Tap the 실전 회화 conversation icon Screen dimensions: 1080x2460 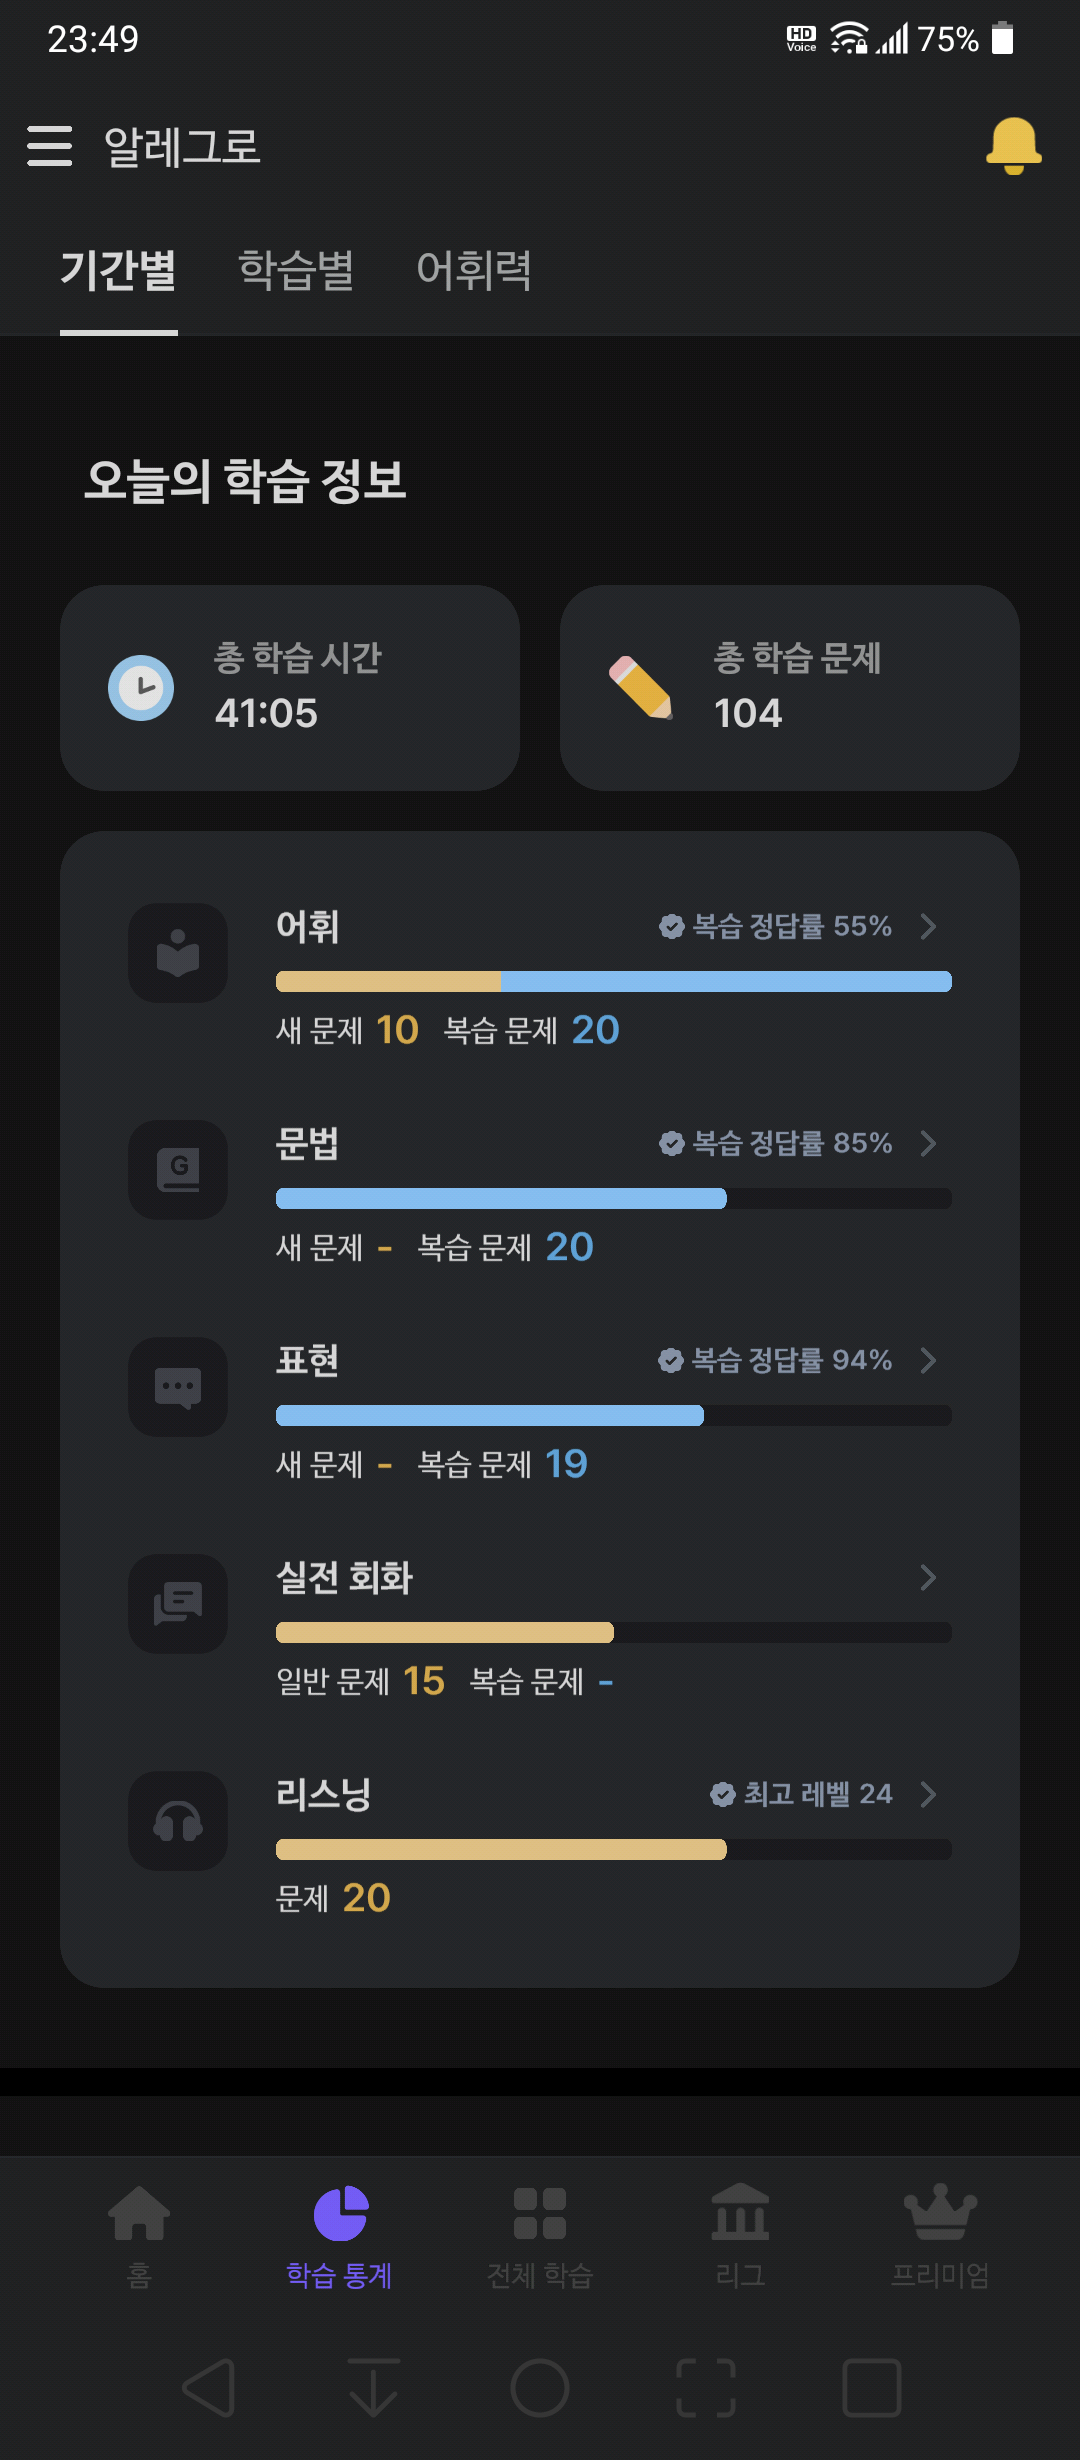click(x=178, y=1604)
